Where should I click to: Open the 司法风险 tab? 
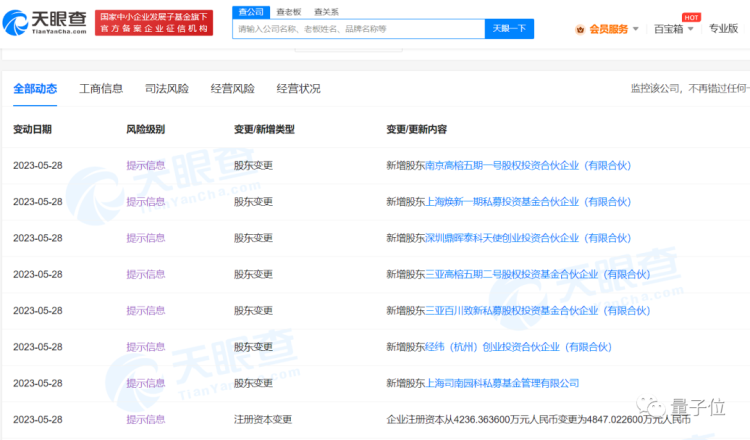167,89
